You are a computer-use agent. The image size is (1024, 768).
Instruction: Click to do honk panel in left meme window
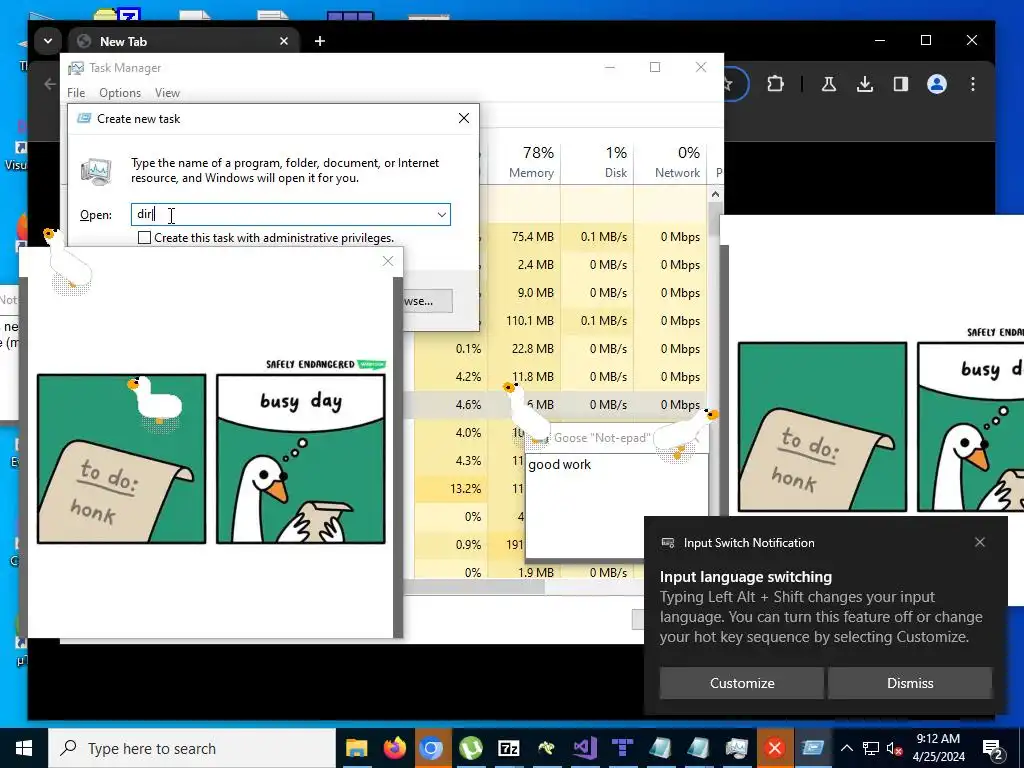(121, 458)
